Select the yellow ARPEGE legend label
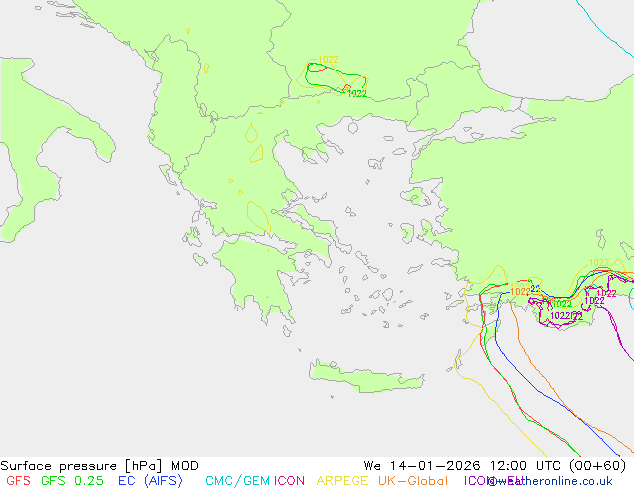Viewport: 634px width, 490px height. pos(342,481)
